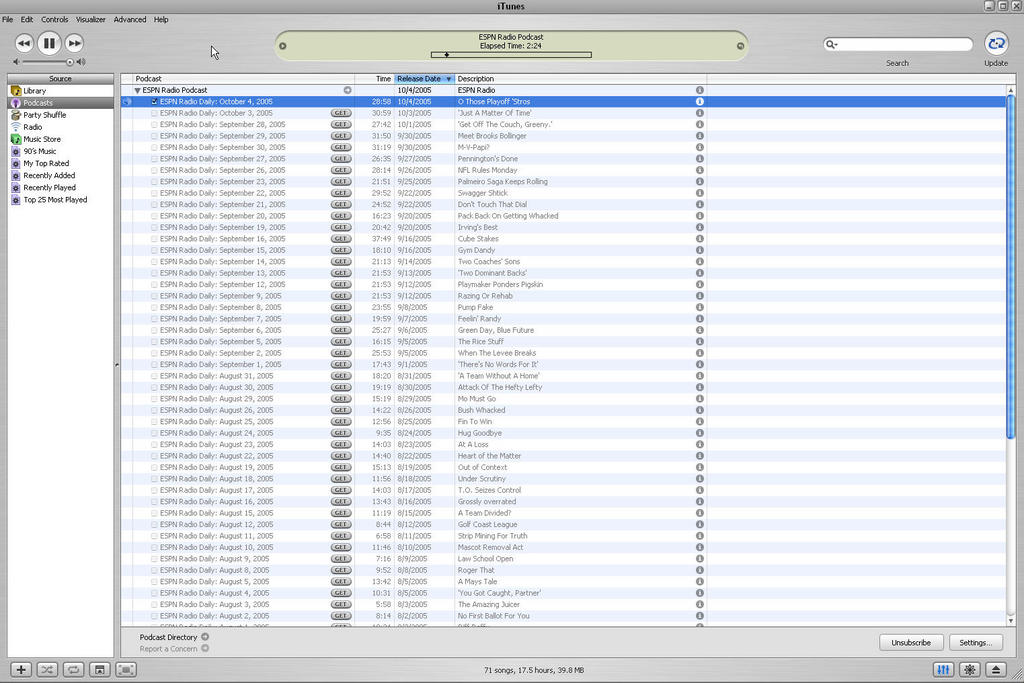
Task: Click the scroll down arrow
Action: click(x=1011, y=620)
